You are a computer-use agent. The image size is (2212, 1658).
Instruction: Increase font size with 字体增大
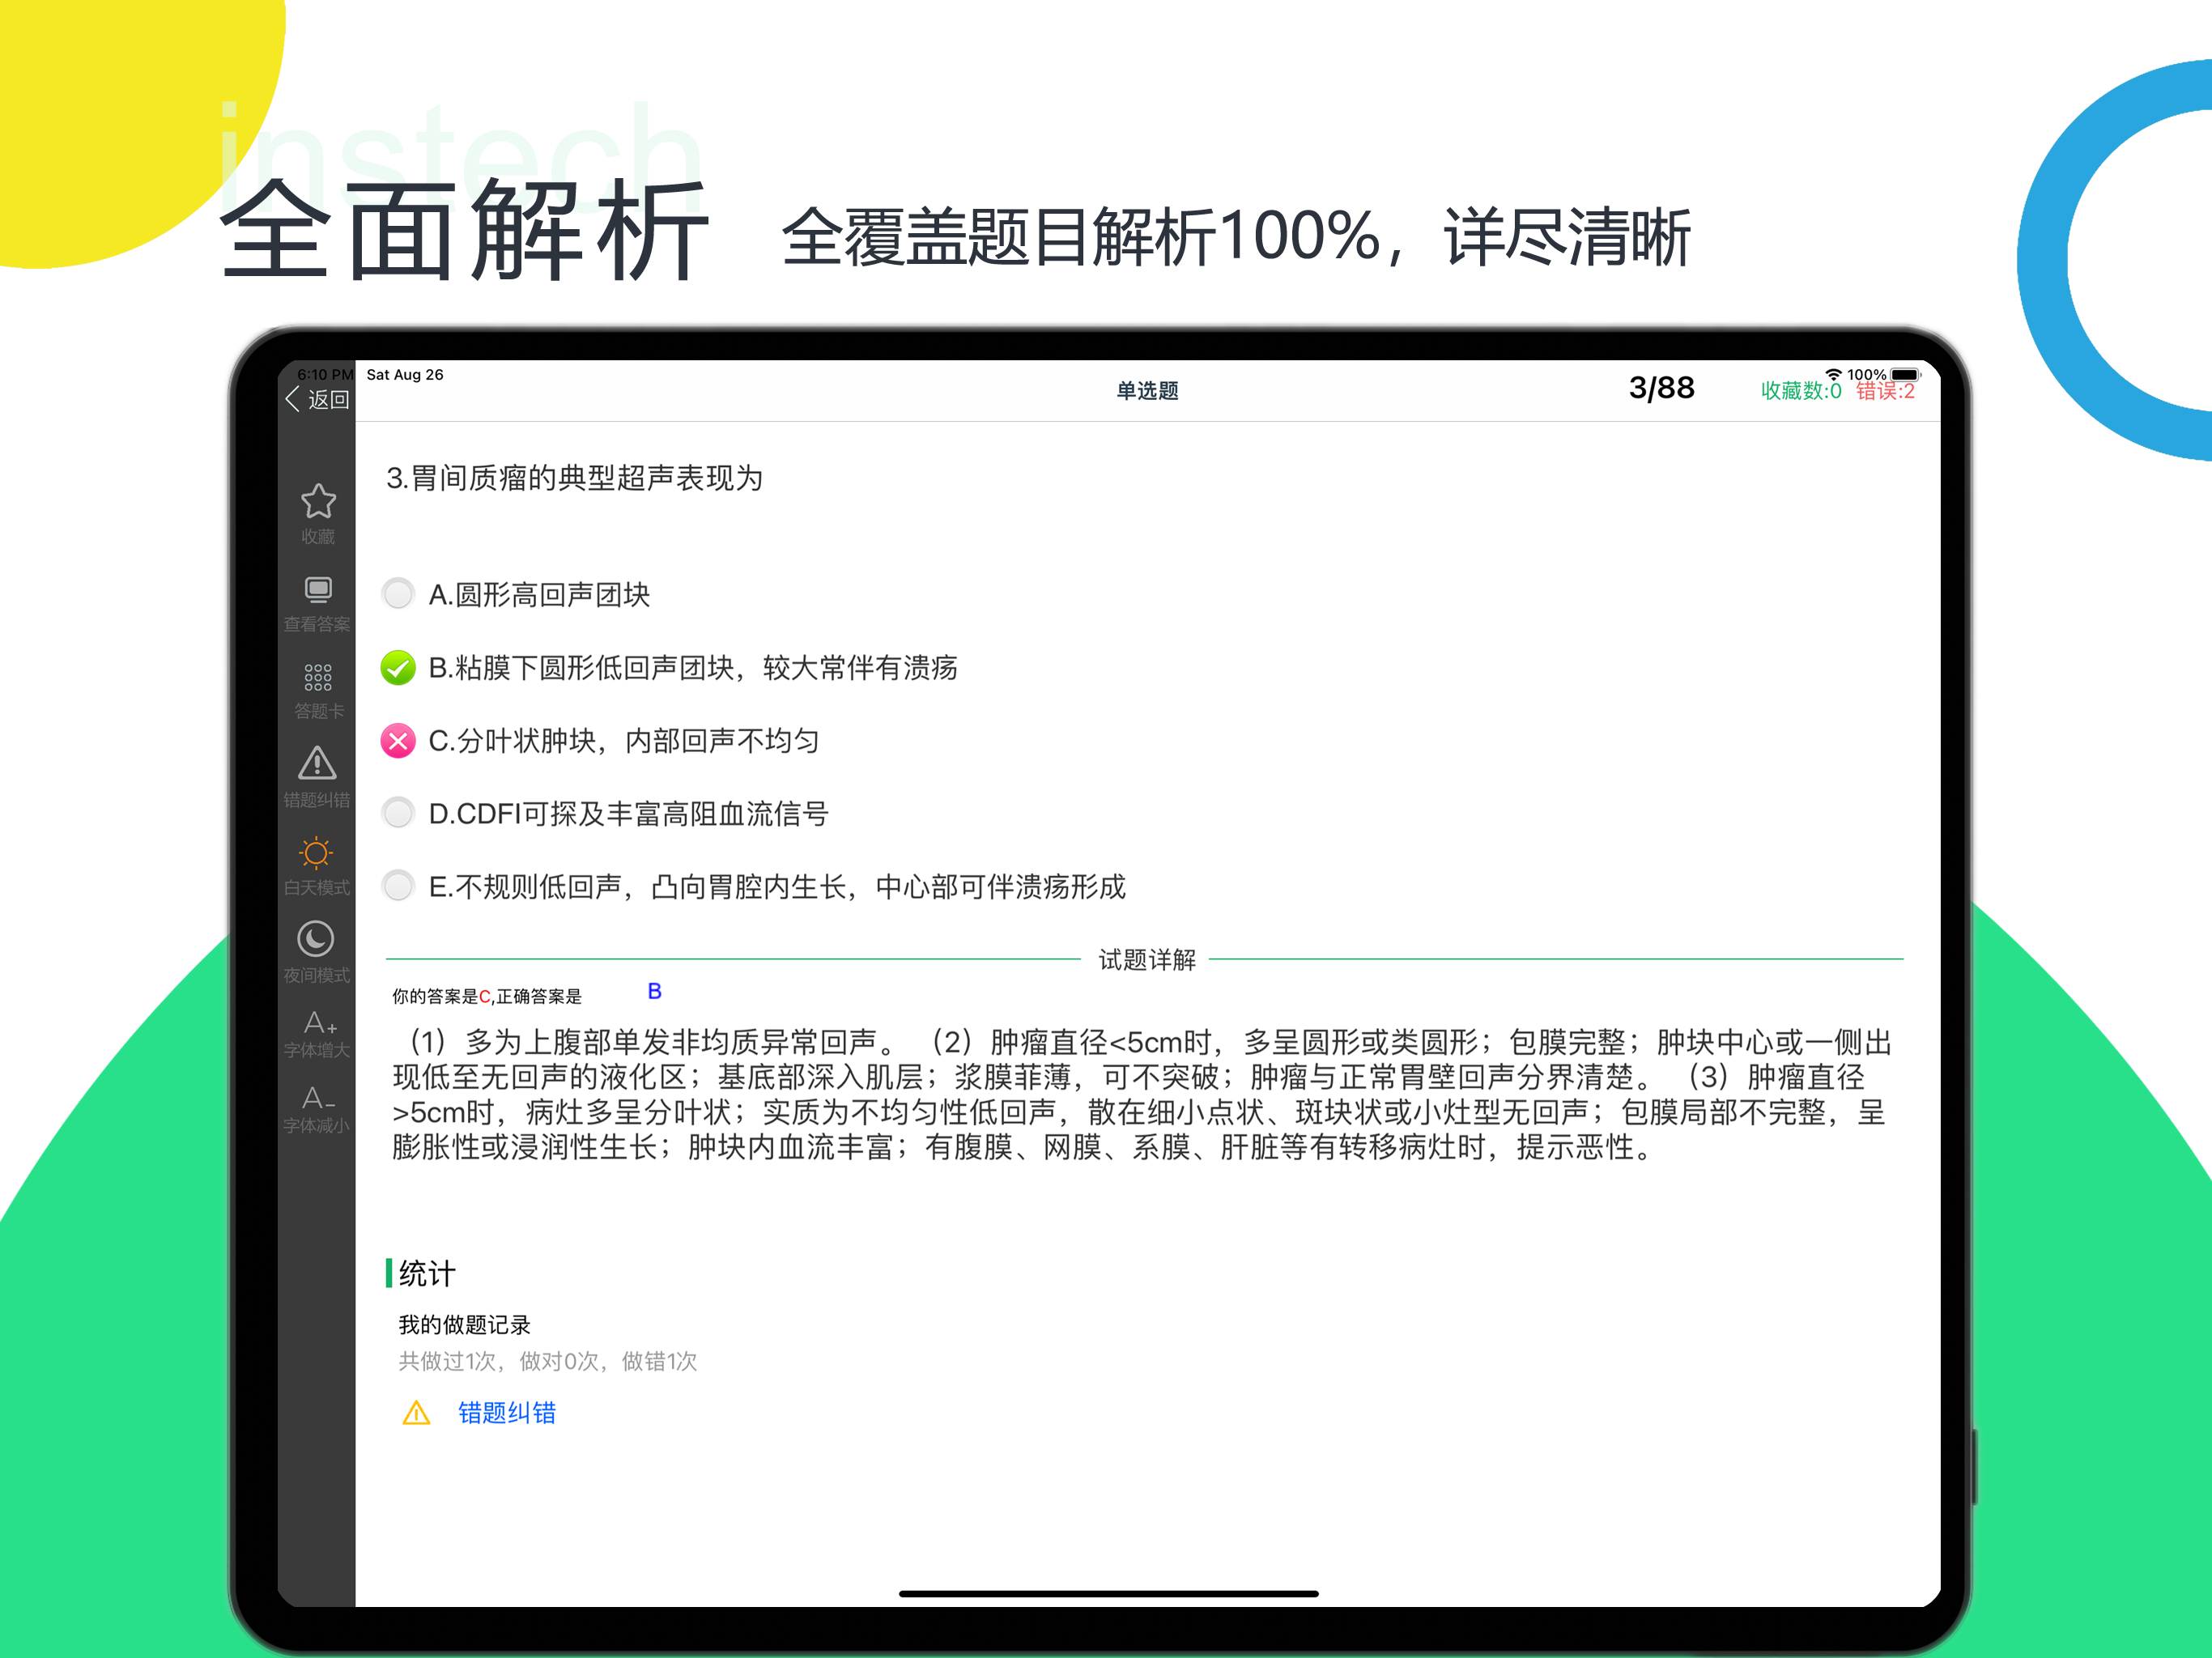pyautogui.click(x=317, y=1034)
